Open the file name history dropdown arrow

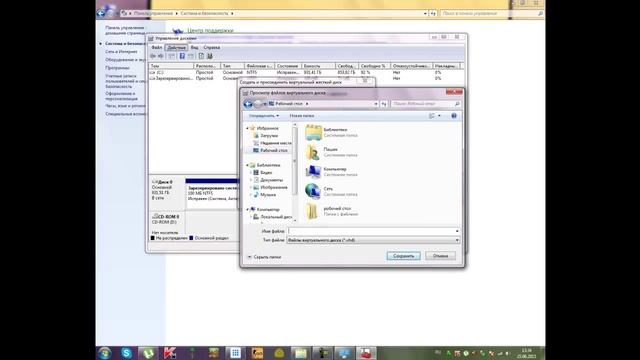point(457,231)
